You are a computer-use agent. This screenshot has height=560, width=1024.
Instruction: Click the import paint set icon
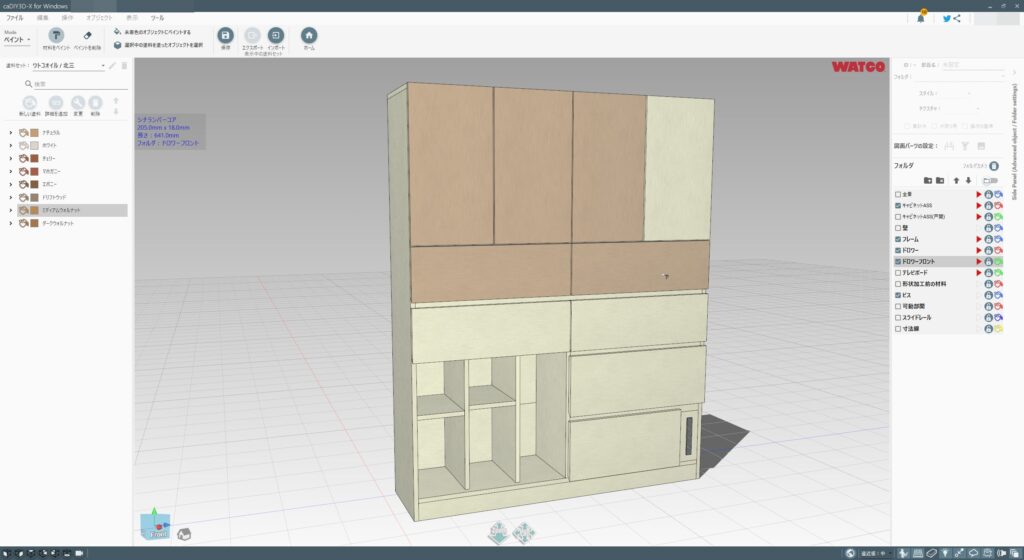click(x=275, y=35)
